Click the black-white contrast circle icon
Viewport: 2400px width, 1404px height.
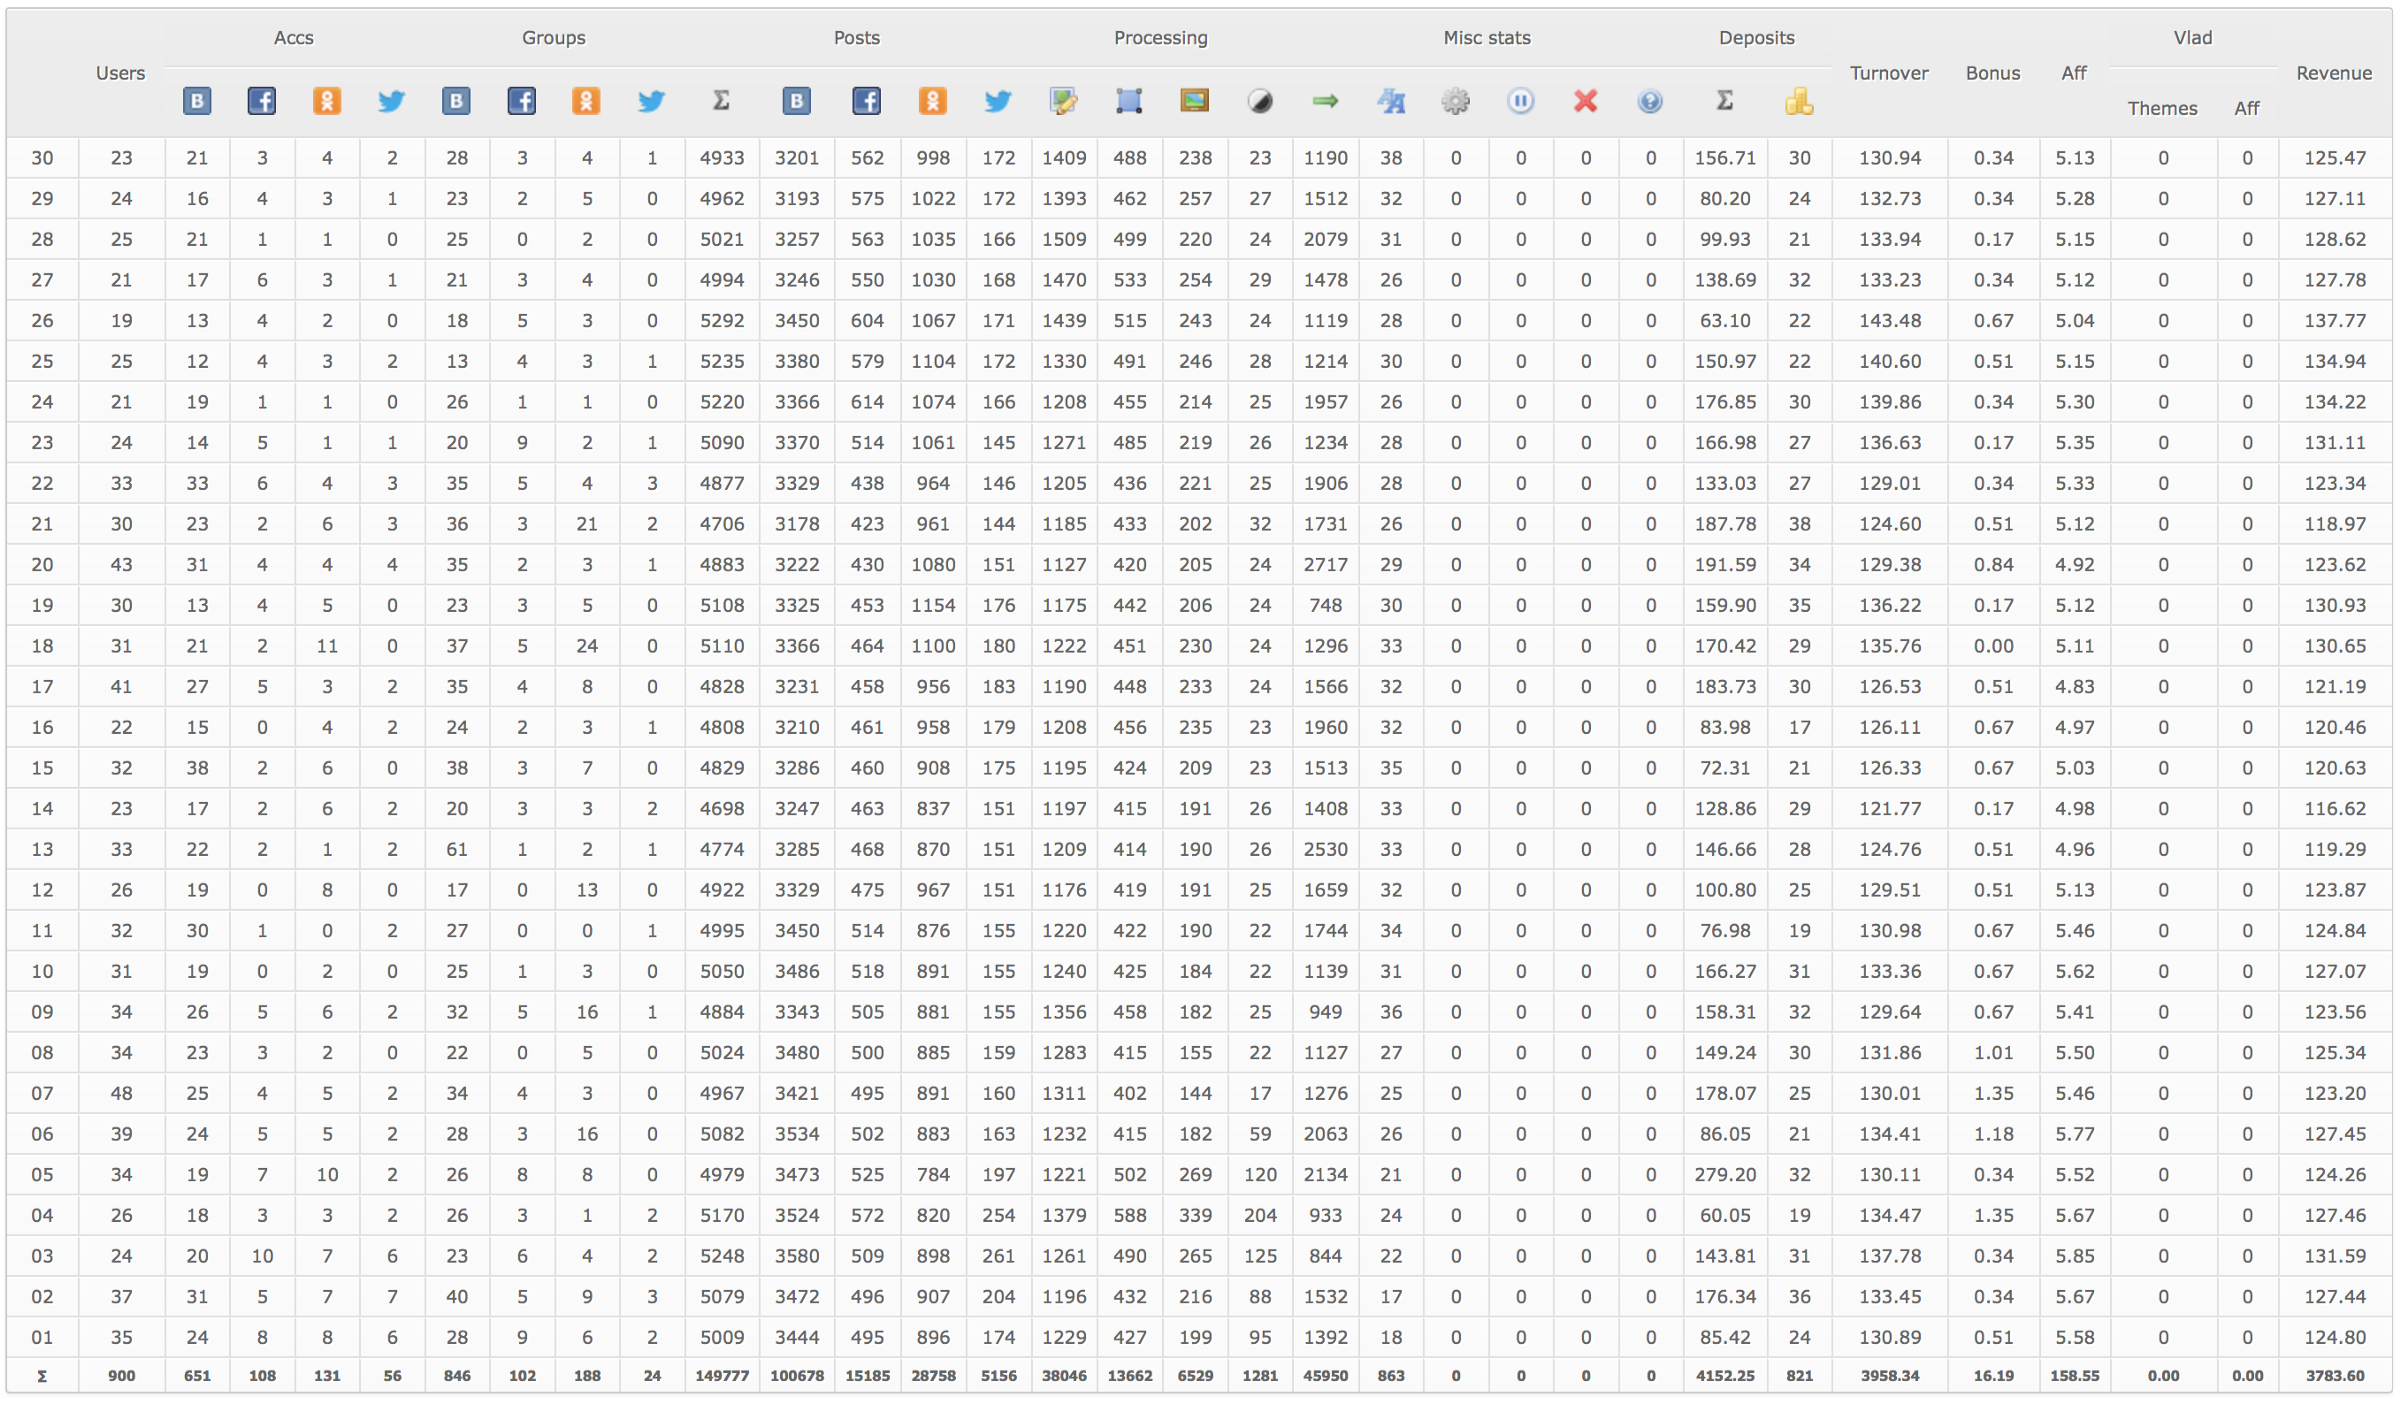[1260, 101]
